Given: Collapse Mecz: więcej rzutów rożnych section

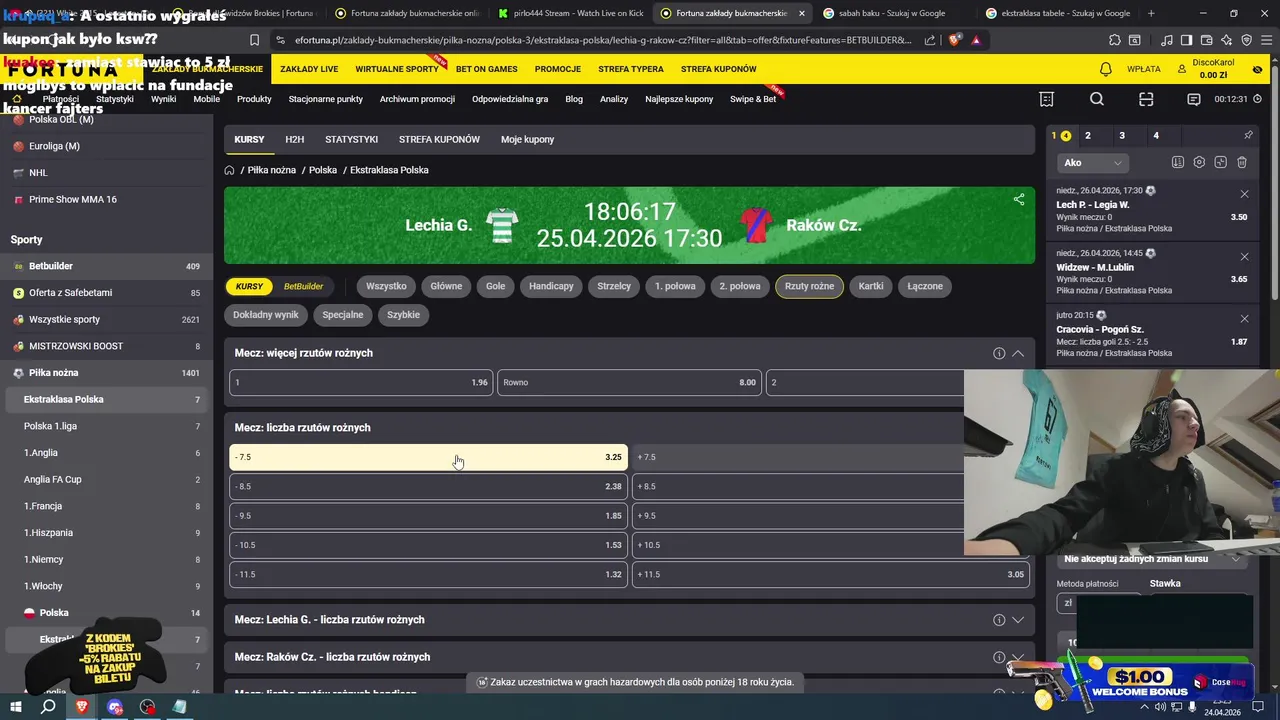Looking at the screenshot, I should click(x=1018, y=353).
